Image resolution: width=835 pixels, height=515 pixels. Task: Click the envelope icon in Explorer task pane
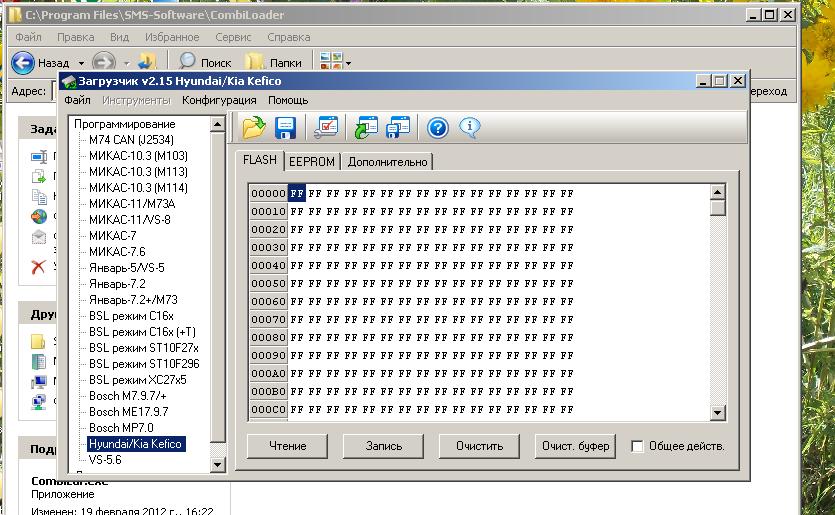pyautogui.click(x=38, y=236)
